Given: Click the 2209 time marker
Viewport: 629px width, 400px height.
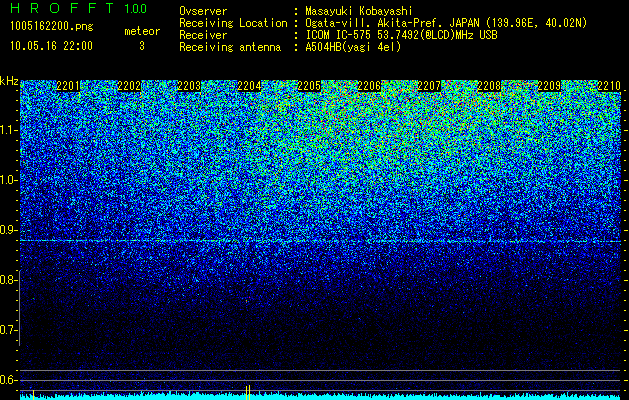Looking at the screenshot, I should coord(549,86).
